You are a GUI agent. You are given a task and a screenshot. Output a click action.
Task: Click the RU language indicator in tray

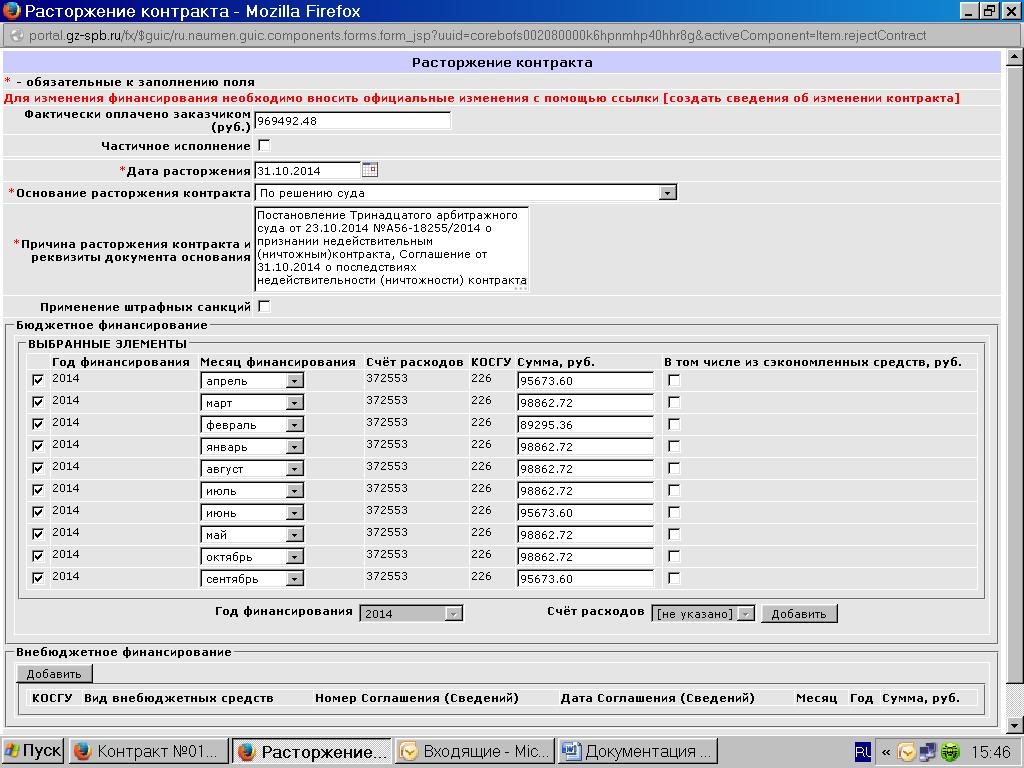(x=863, y=752)
